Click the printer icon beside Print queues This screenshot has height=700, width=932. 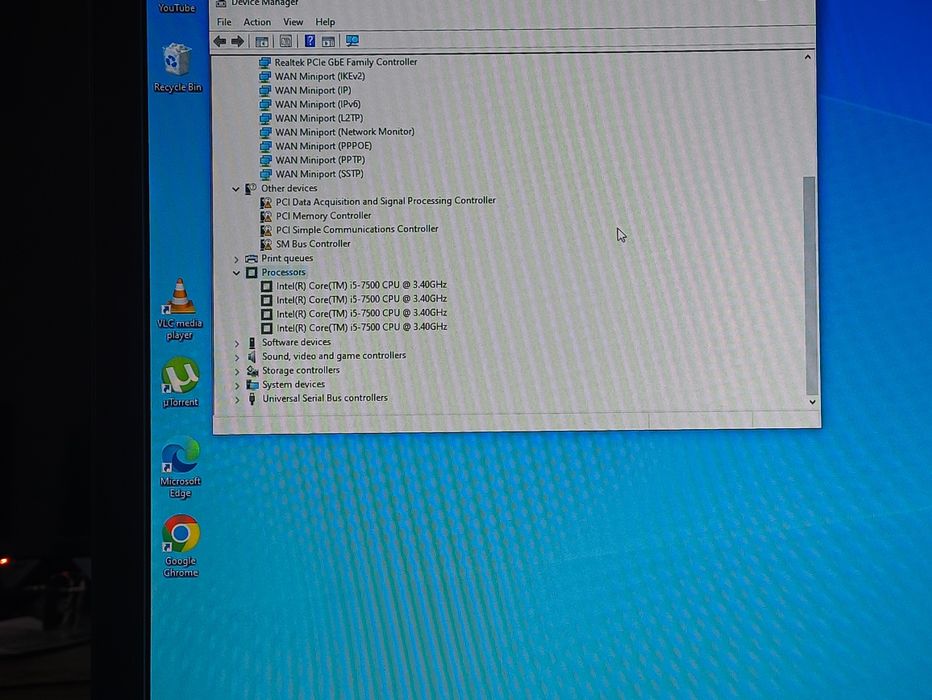[x=251, y=259]
